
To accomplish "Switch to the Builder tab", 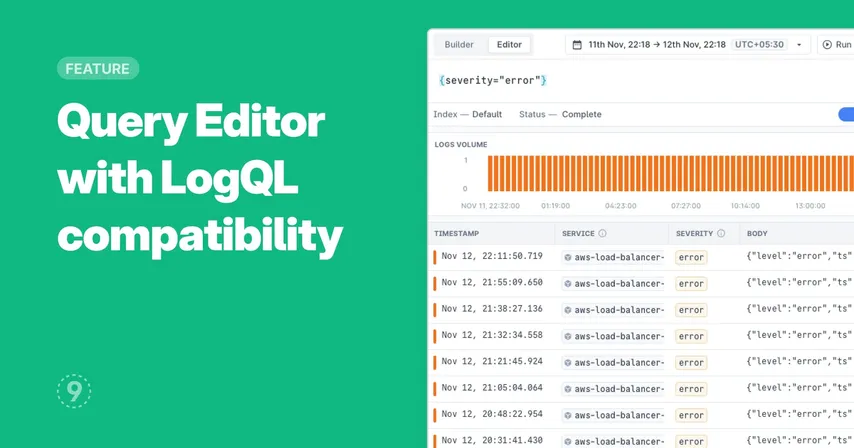I will 459,45.
